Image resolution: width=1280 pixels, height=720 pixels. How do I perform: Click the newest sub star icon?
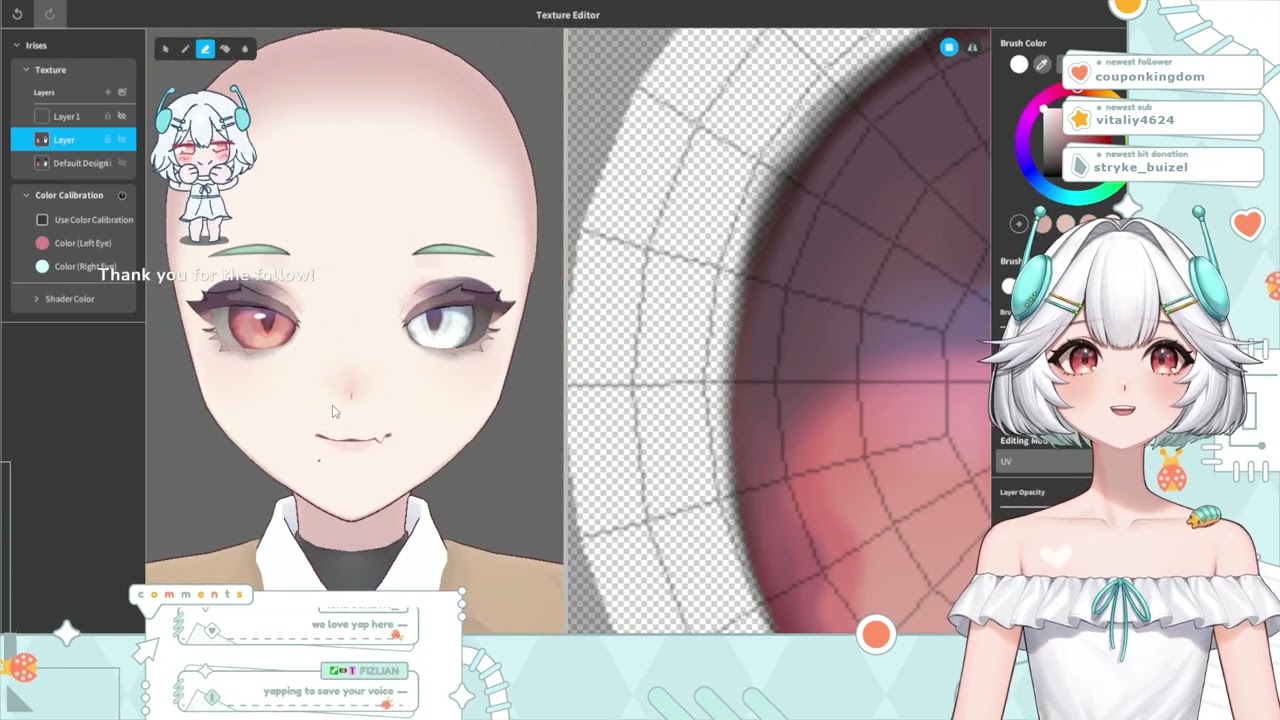[1079, 119]
